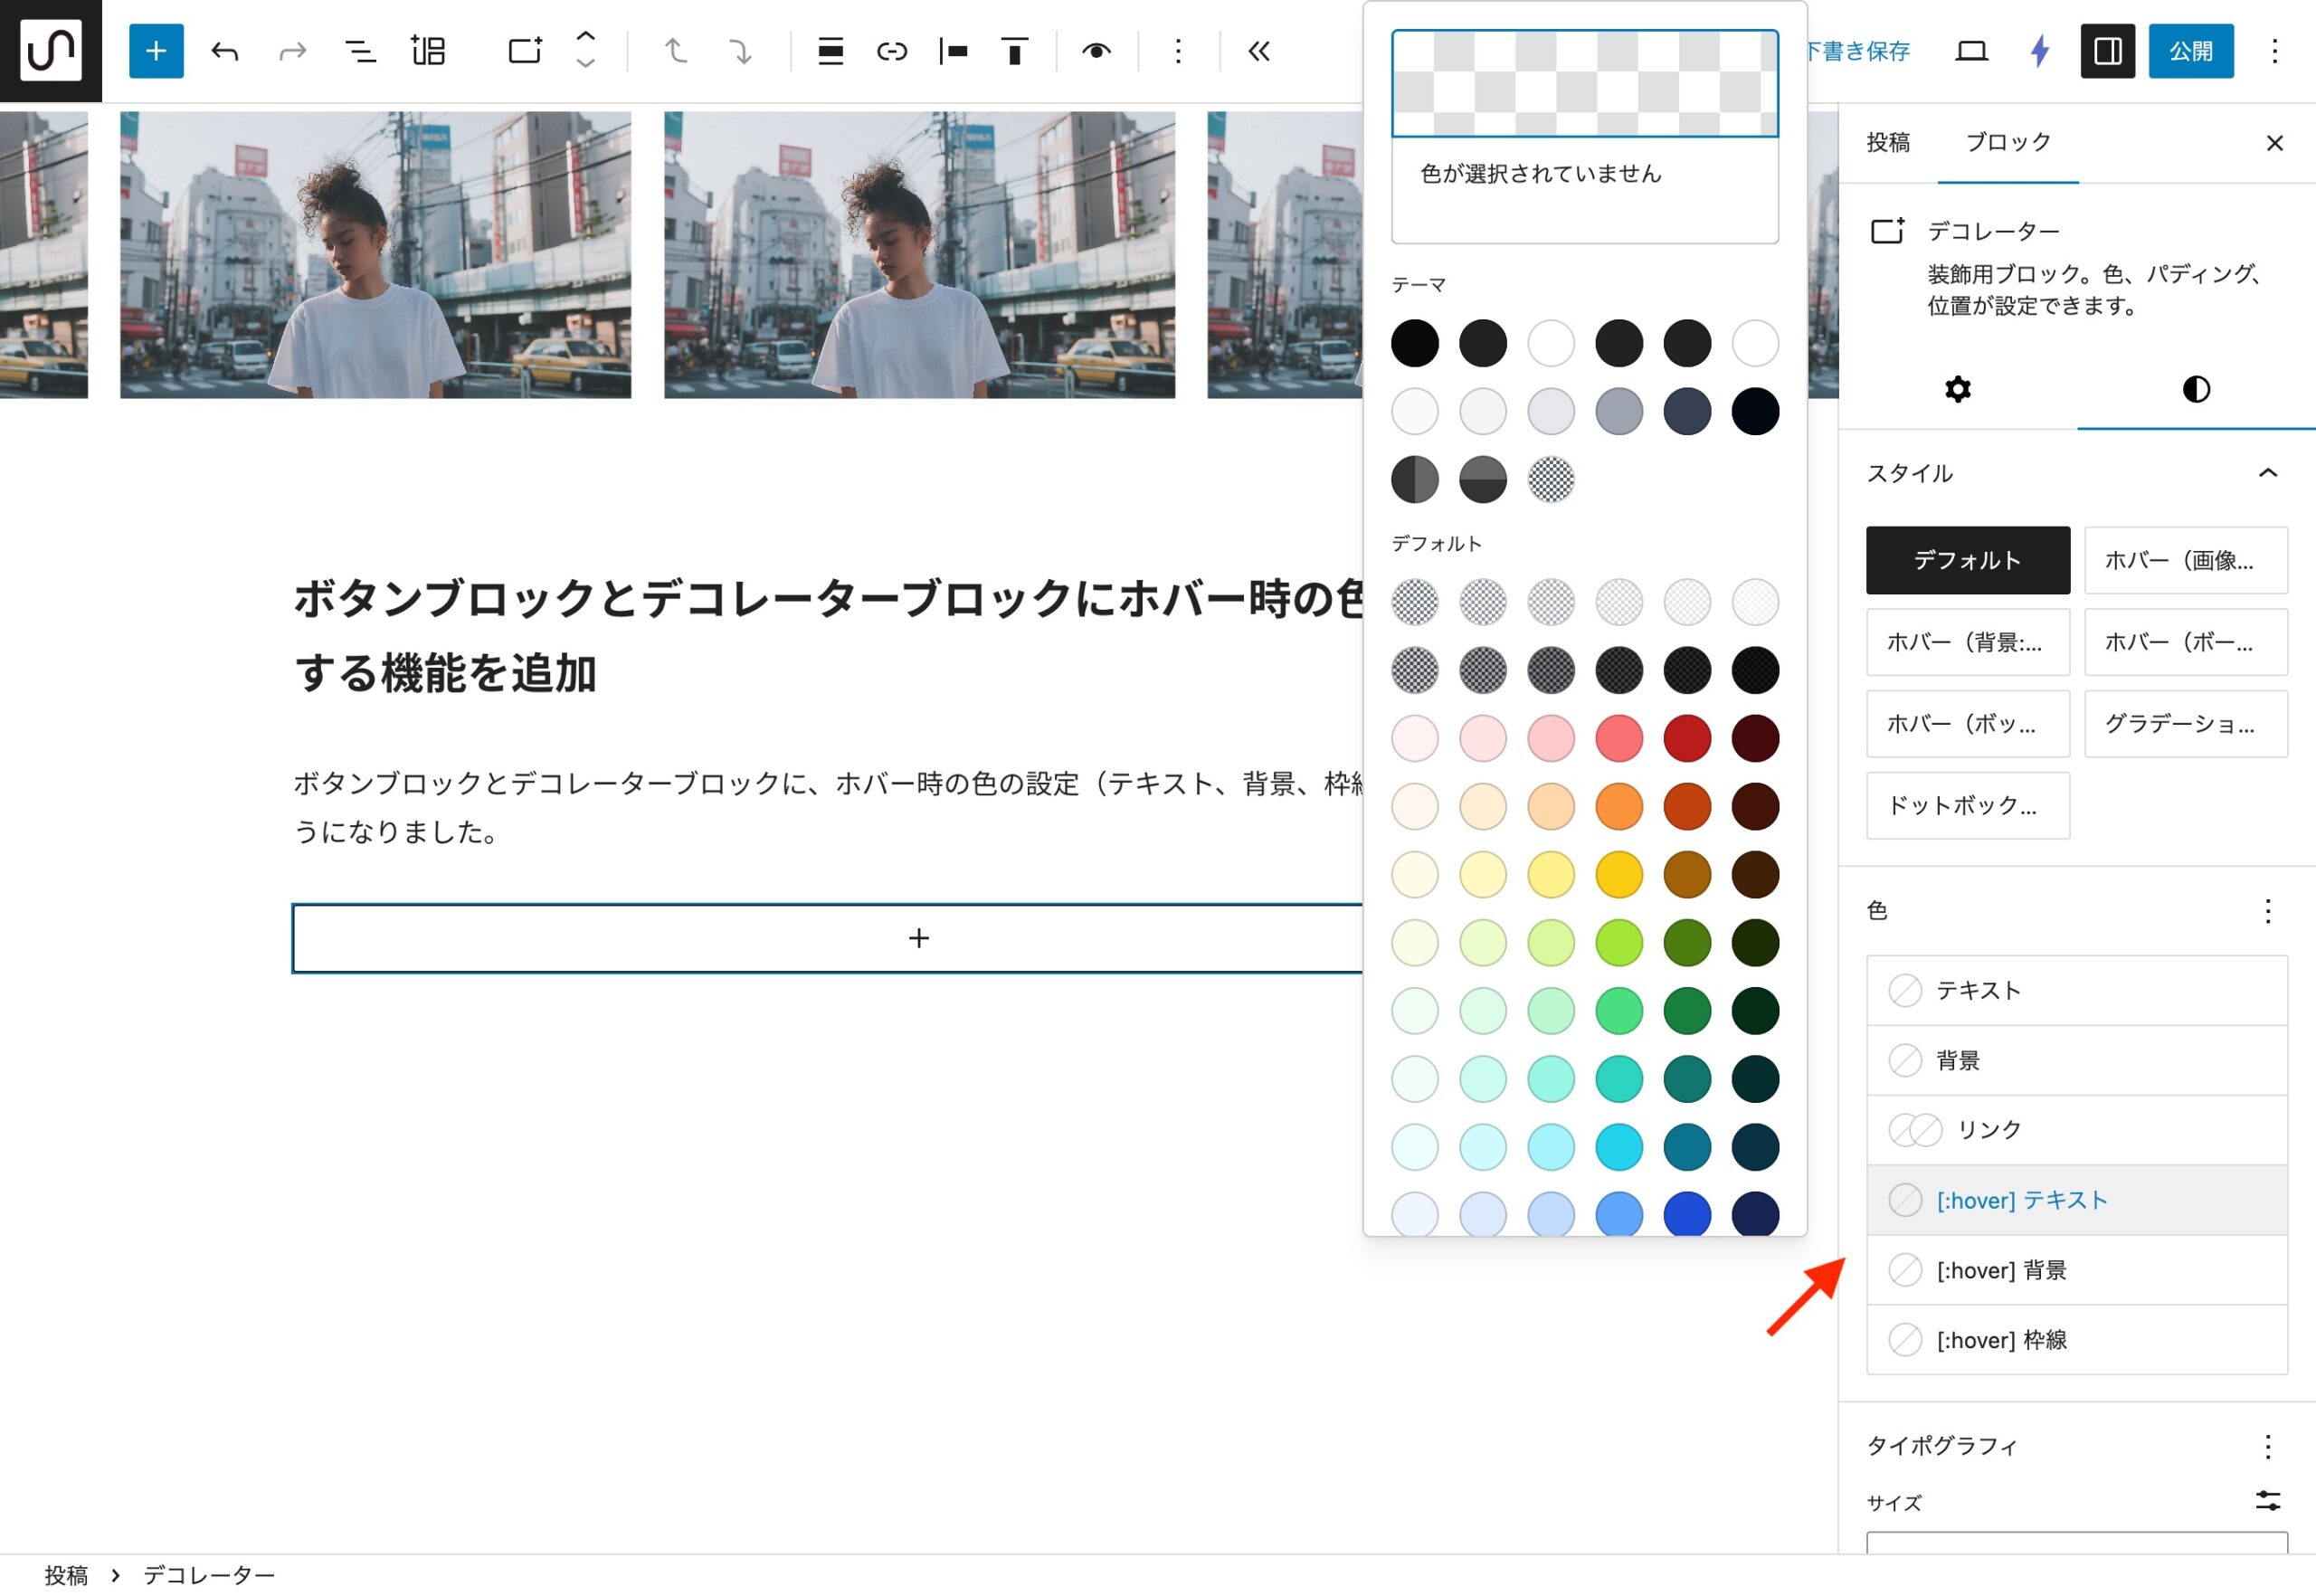Click the block toolbar three-dot options
Viewport: 2316px width, 1596px height.
pyautogui.click(x=1178, y=51)
